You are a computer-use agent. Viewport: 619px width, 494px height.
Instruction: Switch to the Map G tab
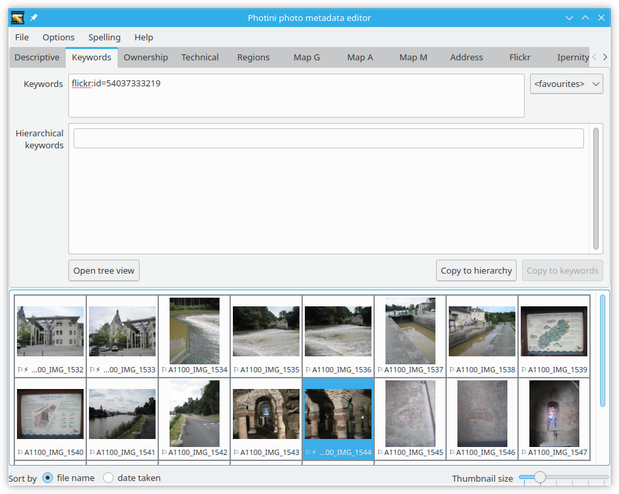click(x=306, y=58)
